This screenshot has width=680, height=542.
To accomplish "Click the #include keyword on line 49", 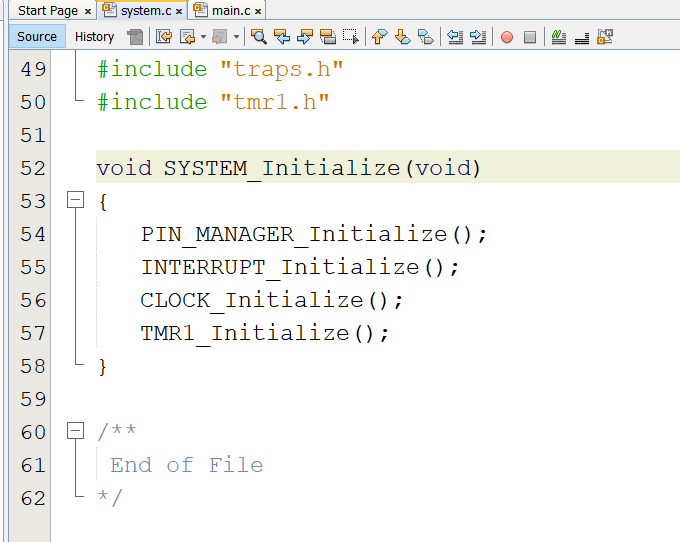I will 152,69.
